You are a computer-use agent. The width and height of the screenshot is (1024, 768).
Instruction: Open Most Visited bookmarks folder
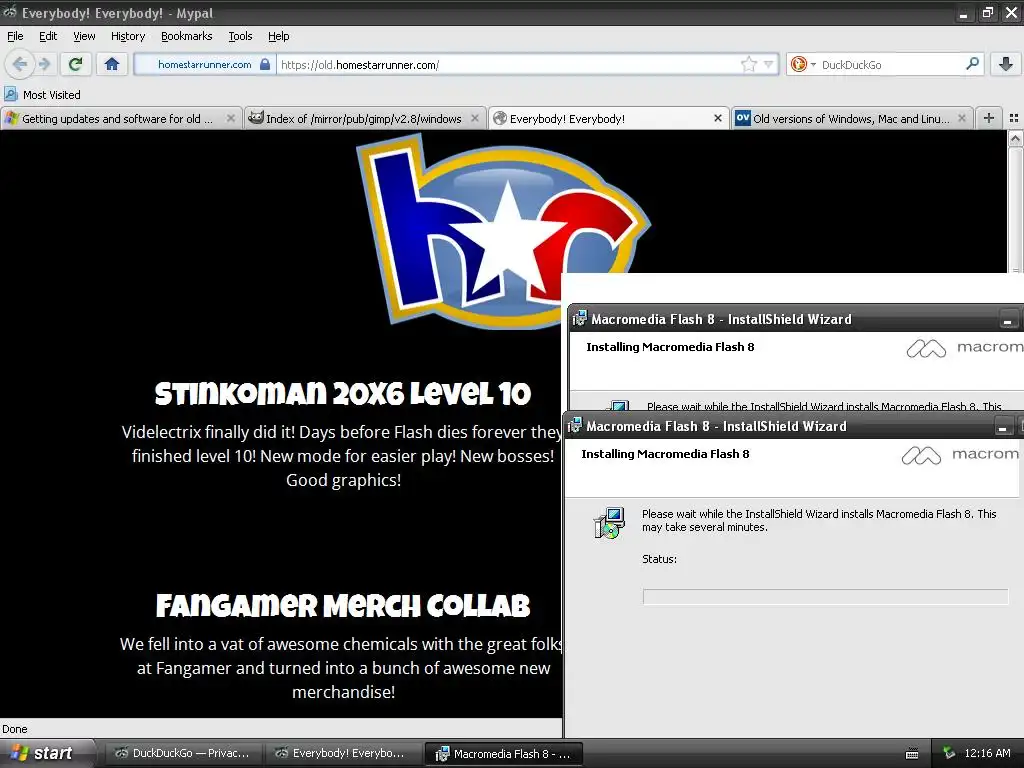pos(42,95)
